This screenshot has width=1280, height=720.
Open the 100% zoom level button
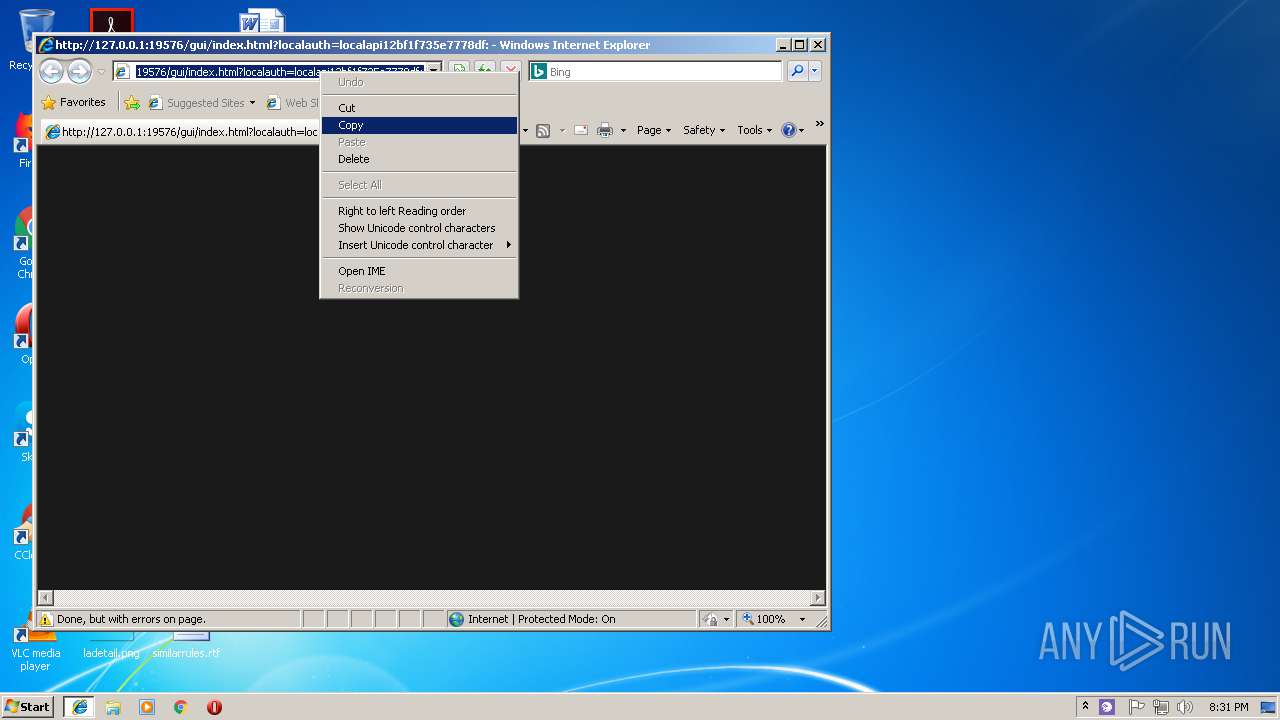[765, 619]
